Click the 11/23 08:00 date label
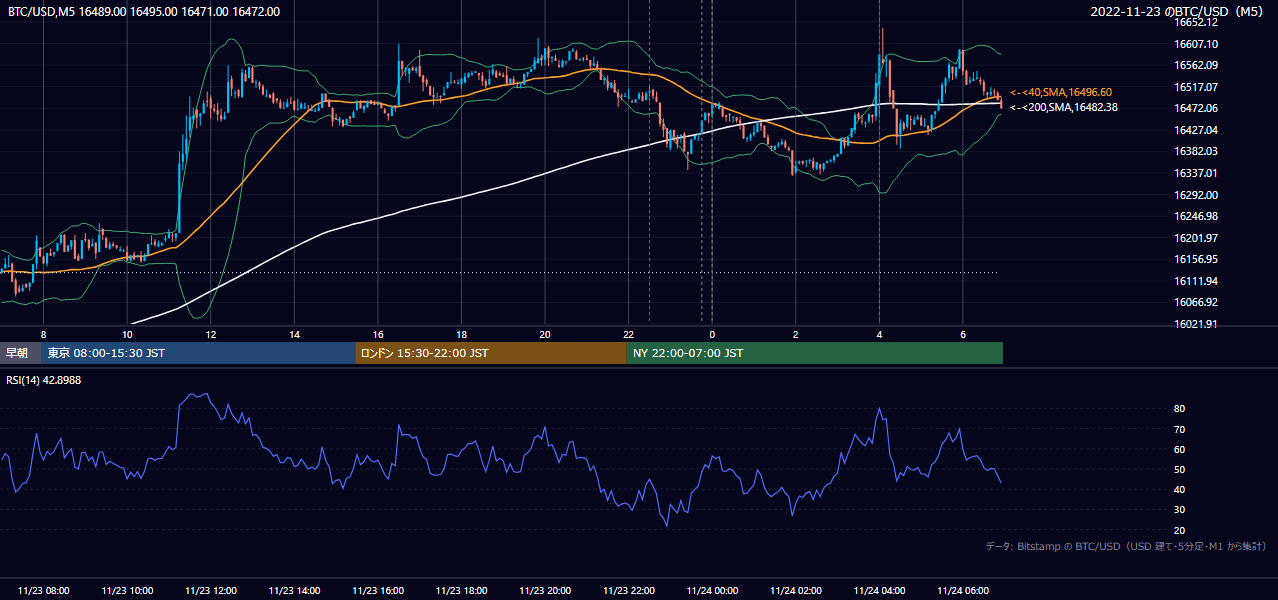Image resolution: width=1278 pixels, height=600 pixels. coord(43,591)
